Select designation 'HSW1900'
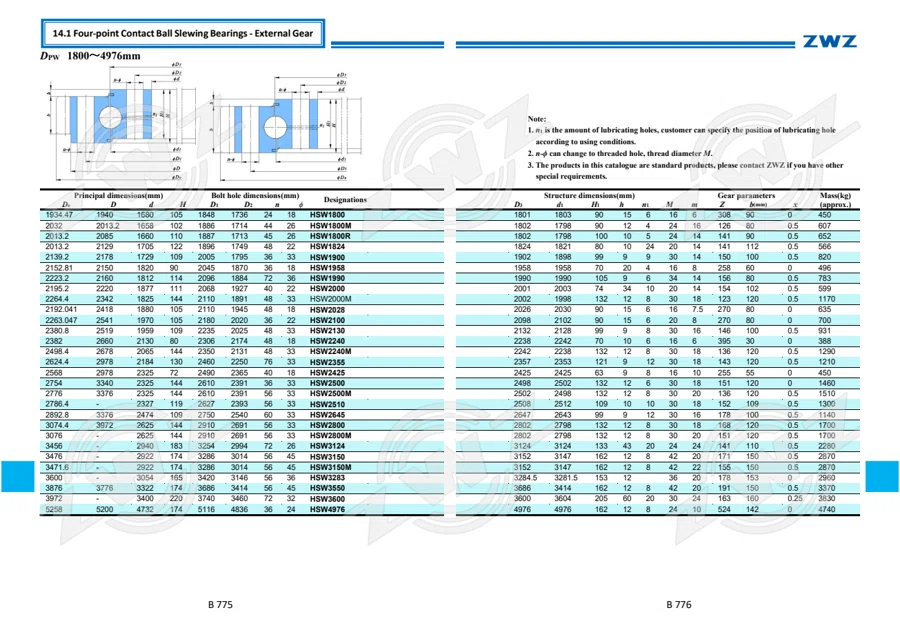This screenshot has width=900, height=637. [x=327, y=257]
